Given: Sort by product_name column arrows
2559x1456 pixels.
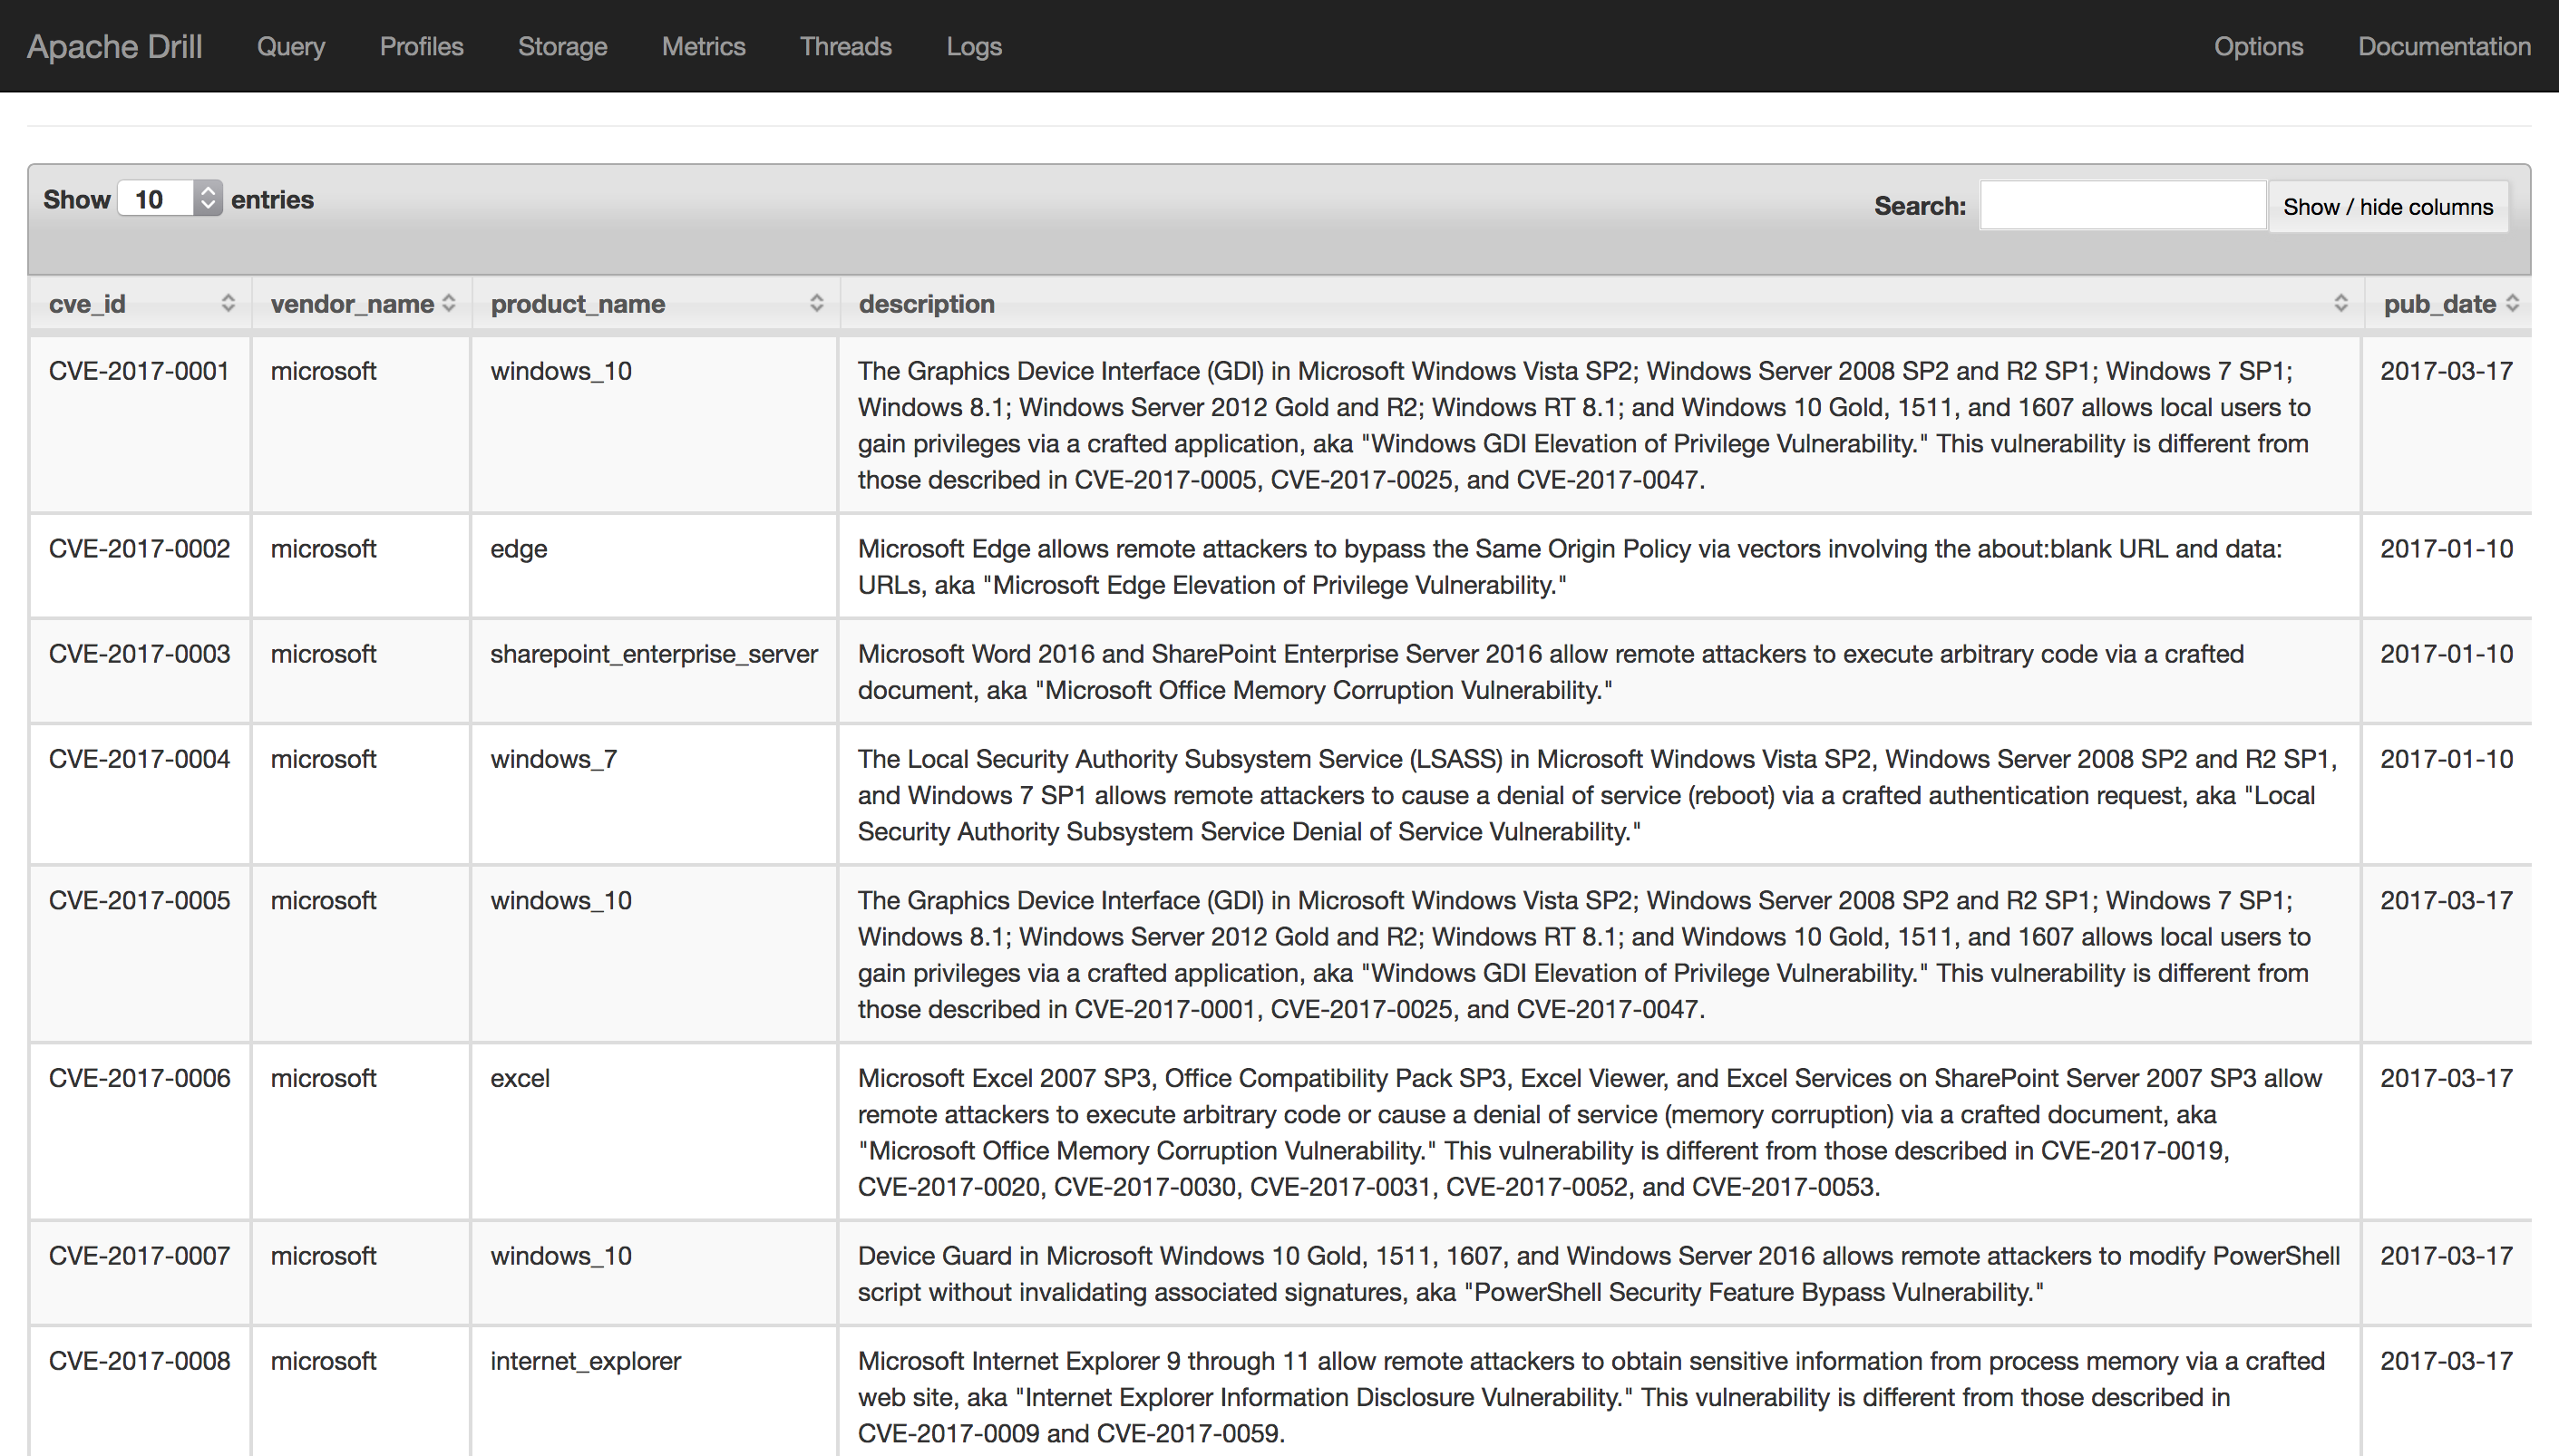Looking at the screenshot, I should coord(817,304).
